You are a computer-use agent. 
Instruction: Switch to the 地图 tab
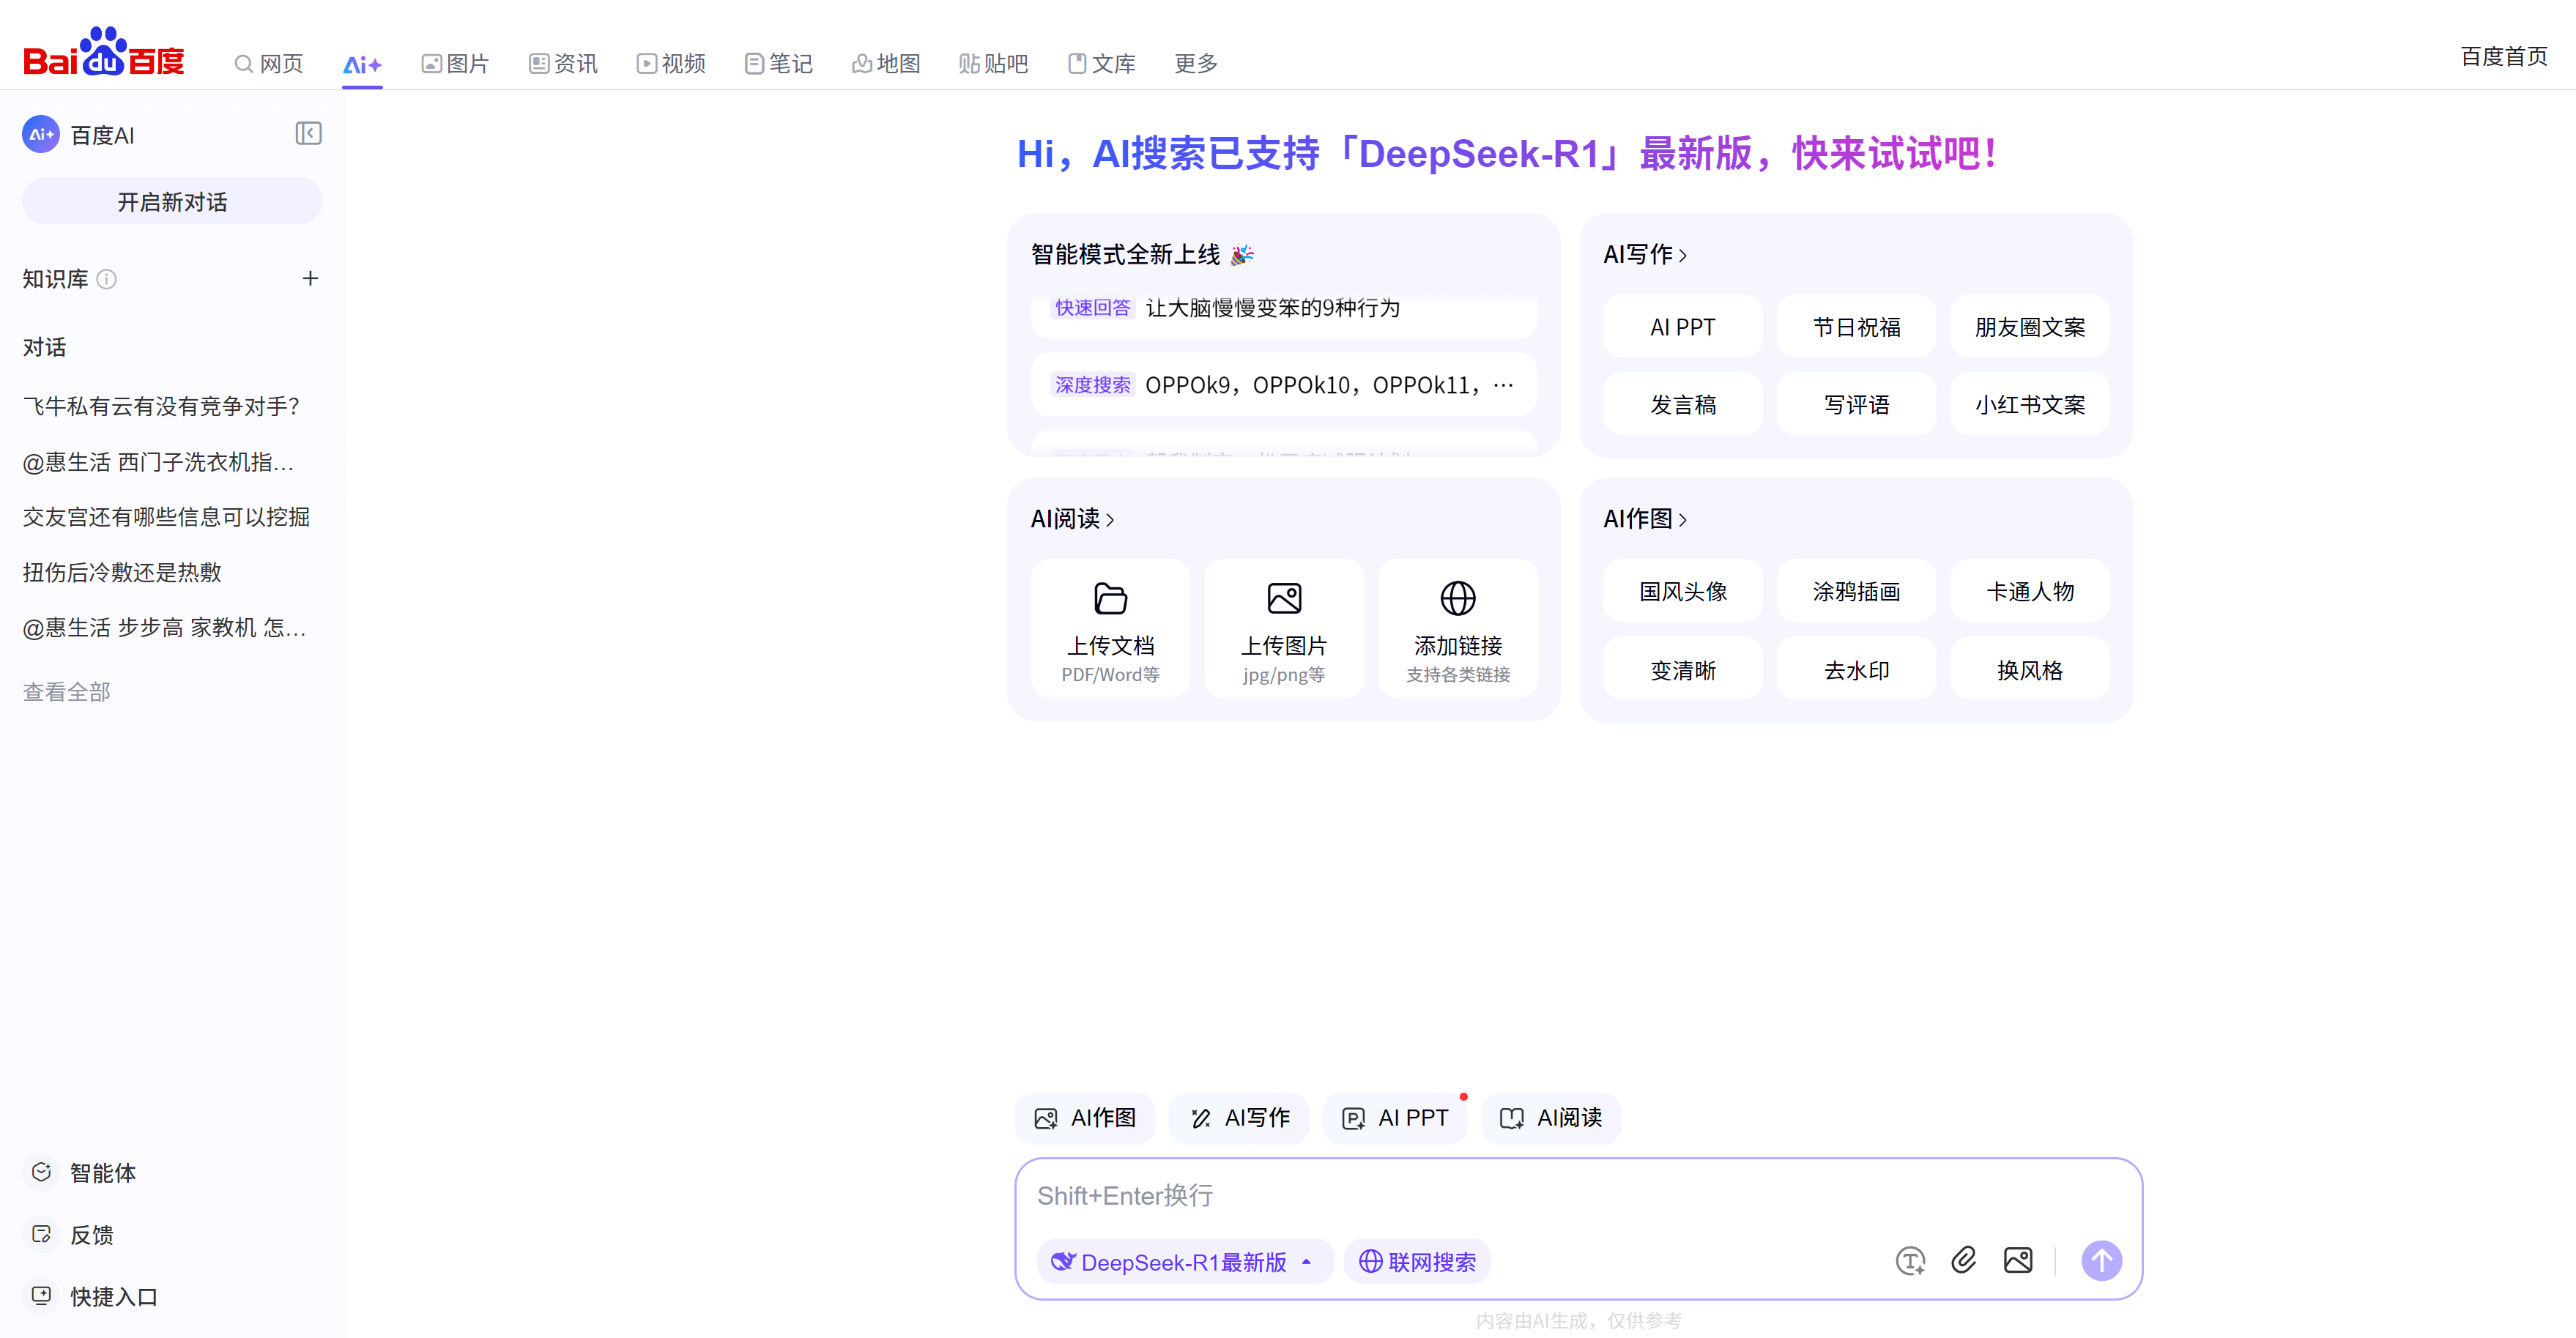(x=886, y=63)
